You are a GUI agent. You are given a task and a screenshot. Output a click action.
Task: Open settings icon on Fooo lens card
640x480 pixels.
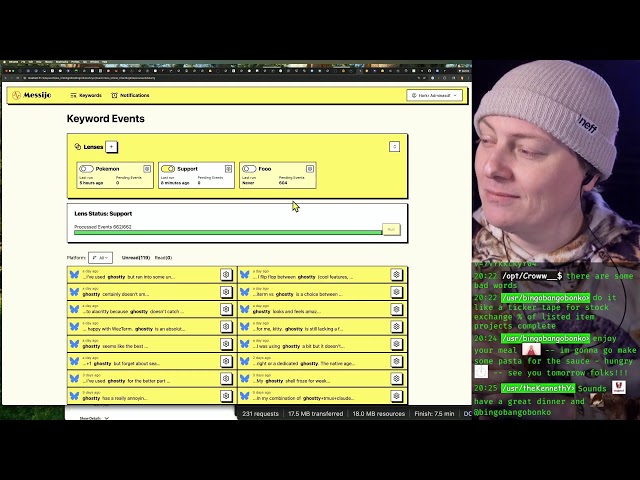point(310,169)
